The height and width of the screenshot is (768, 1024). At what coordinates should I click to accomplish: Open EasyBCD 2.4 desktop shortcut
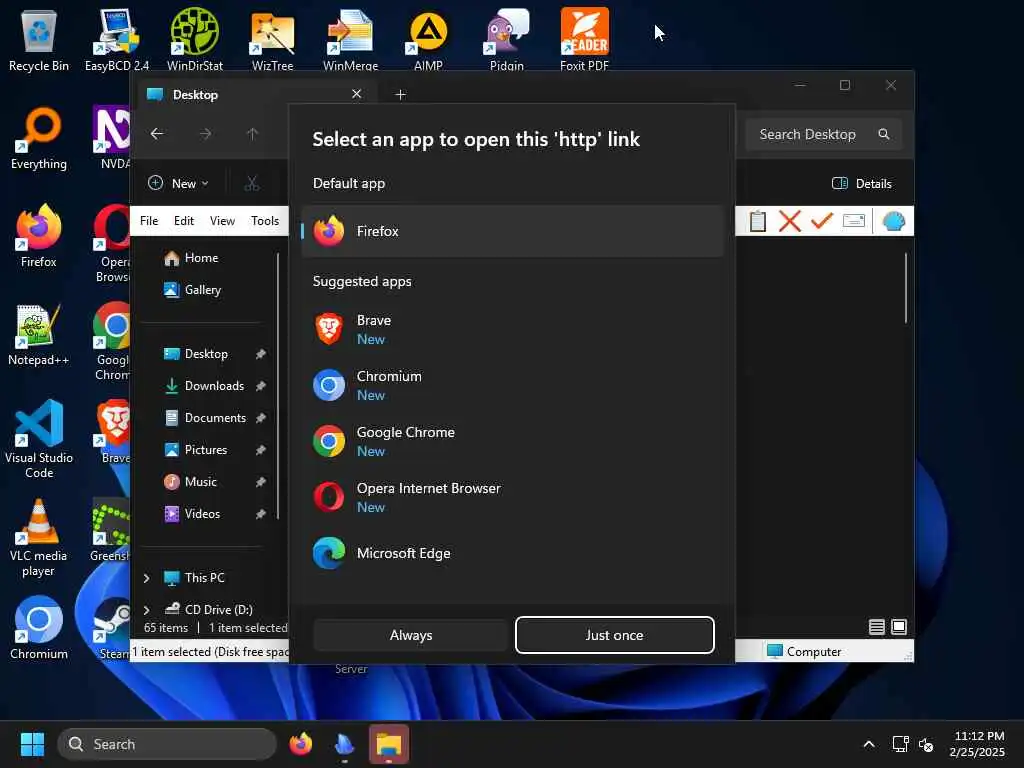pyautogui.click(x=117, y=40)
